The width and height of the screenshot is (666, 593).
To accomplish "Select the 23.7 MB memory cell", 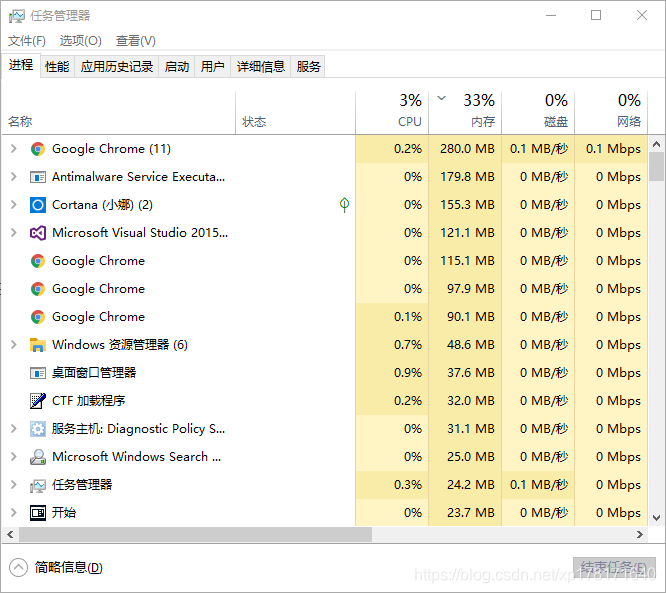I will point(465,513).
